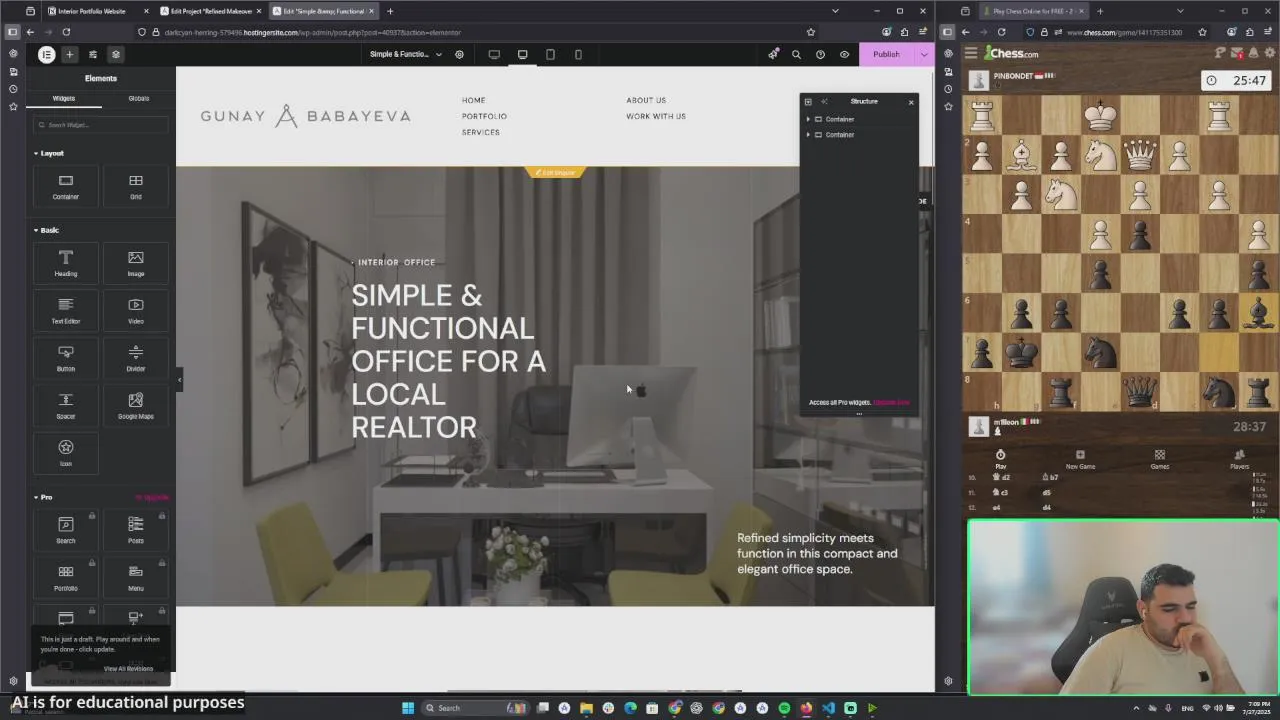Click the Publish button
This screenshot has width=1280, height=720.
886,54
